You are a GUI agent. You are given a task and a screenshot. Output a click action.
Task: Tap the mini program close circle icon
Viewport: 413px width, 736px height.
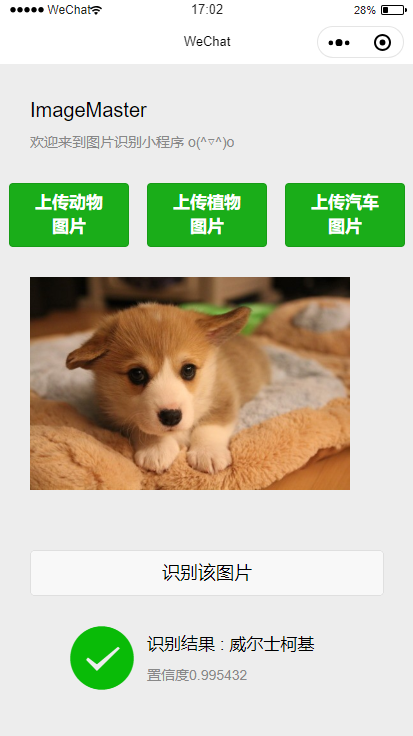point(382,43)
